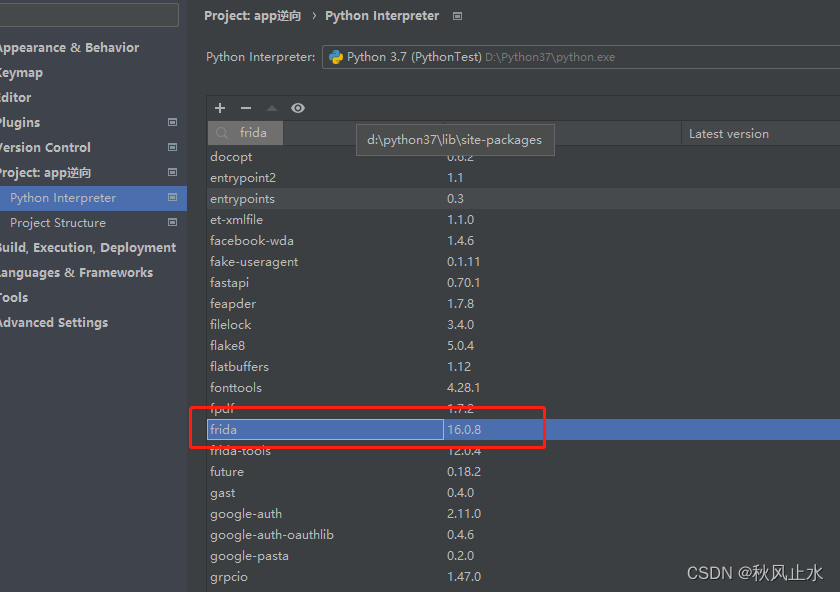
Task: Open Appearance & Behavior settings
Action: pos(69,48)
